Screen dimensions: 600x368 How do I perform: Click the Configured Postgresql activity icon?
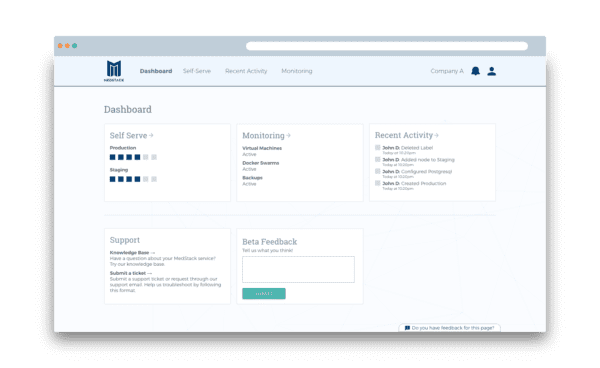tap(378, 171)
